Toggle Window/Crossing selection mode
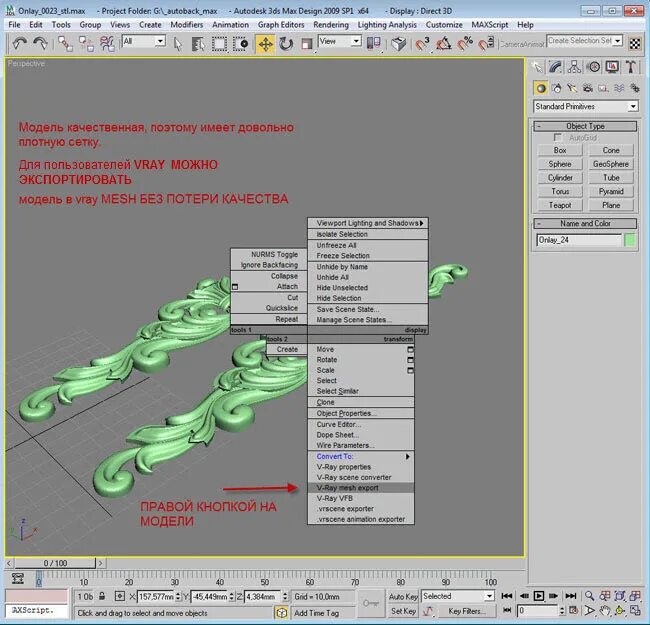This screenshot has height=625, width=650. pos(240,43)
